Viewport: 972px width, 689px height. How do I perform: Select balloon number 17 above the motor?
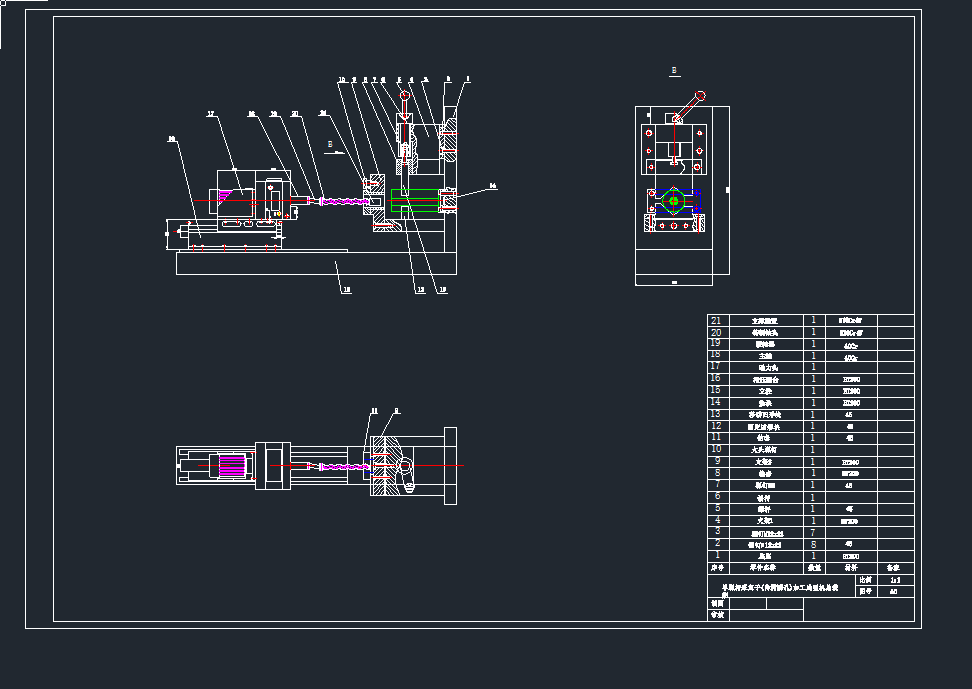211,115
